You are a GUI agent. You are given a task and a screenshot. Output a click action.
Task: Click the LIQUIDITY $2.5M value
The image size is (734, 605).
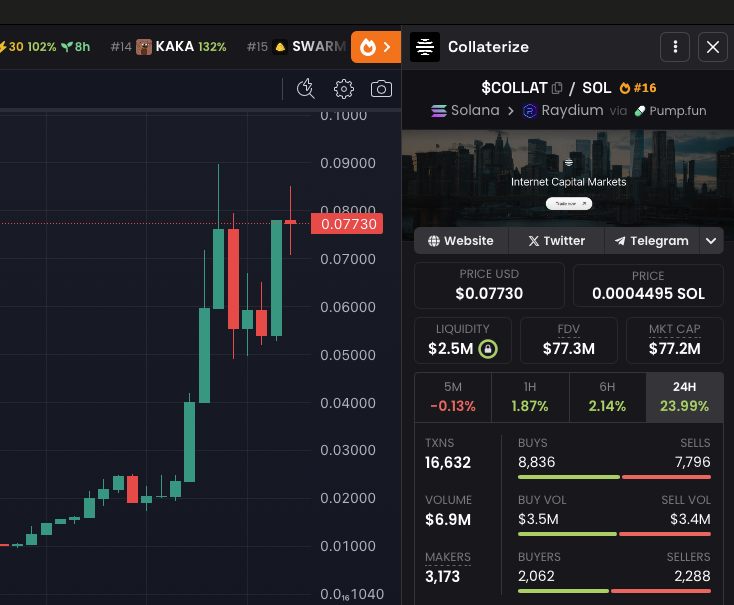[x=451, y=349]
